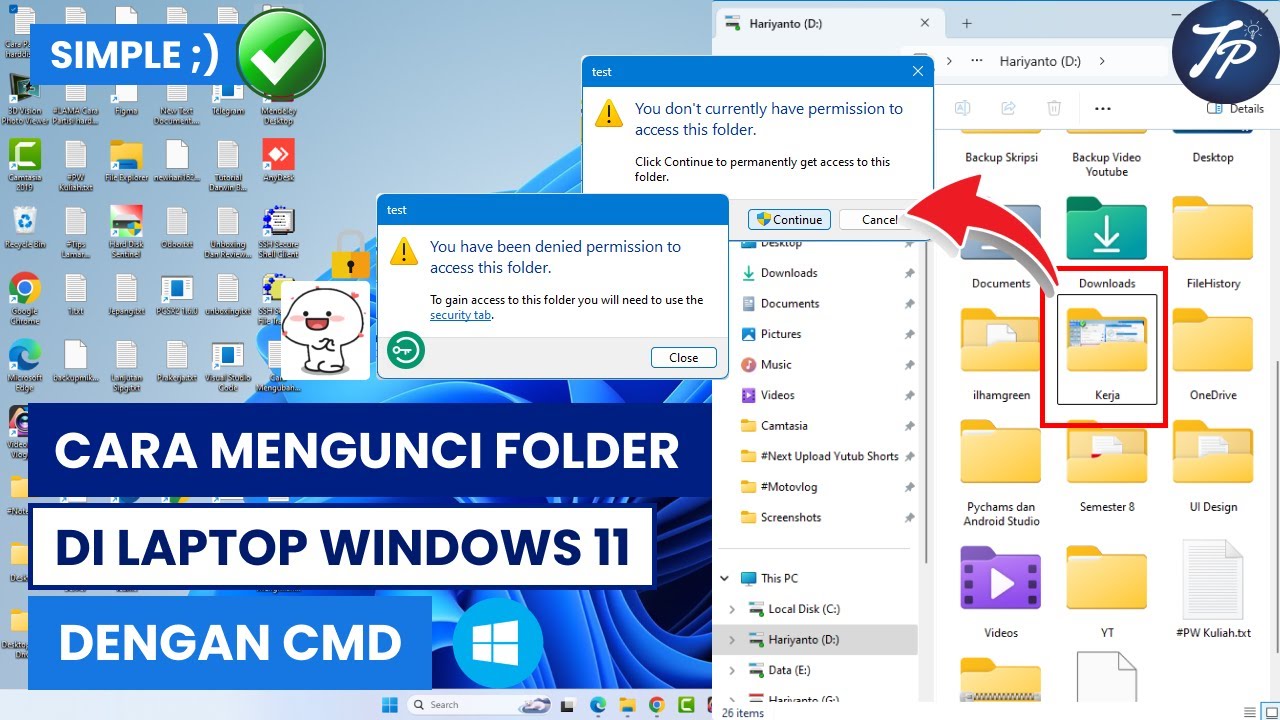Select the Hariyanto (D:) Explorer tab

[826, 24]
